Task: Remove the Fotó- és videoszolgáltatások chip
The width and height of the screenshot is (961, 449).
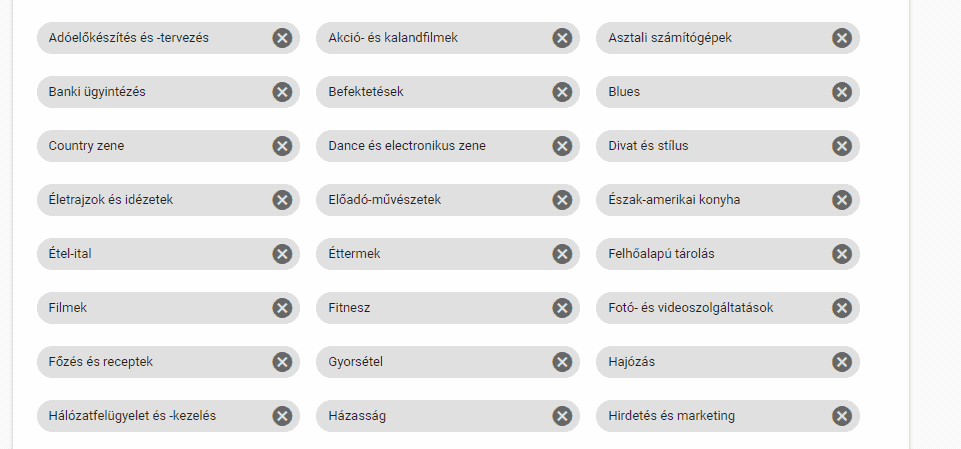Action: (x=842, y=308)
